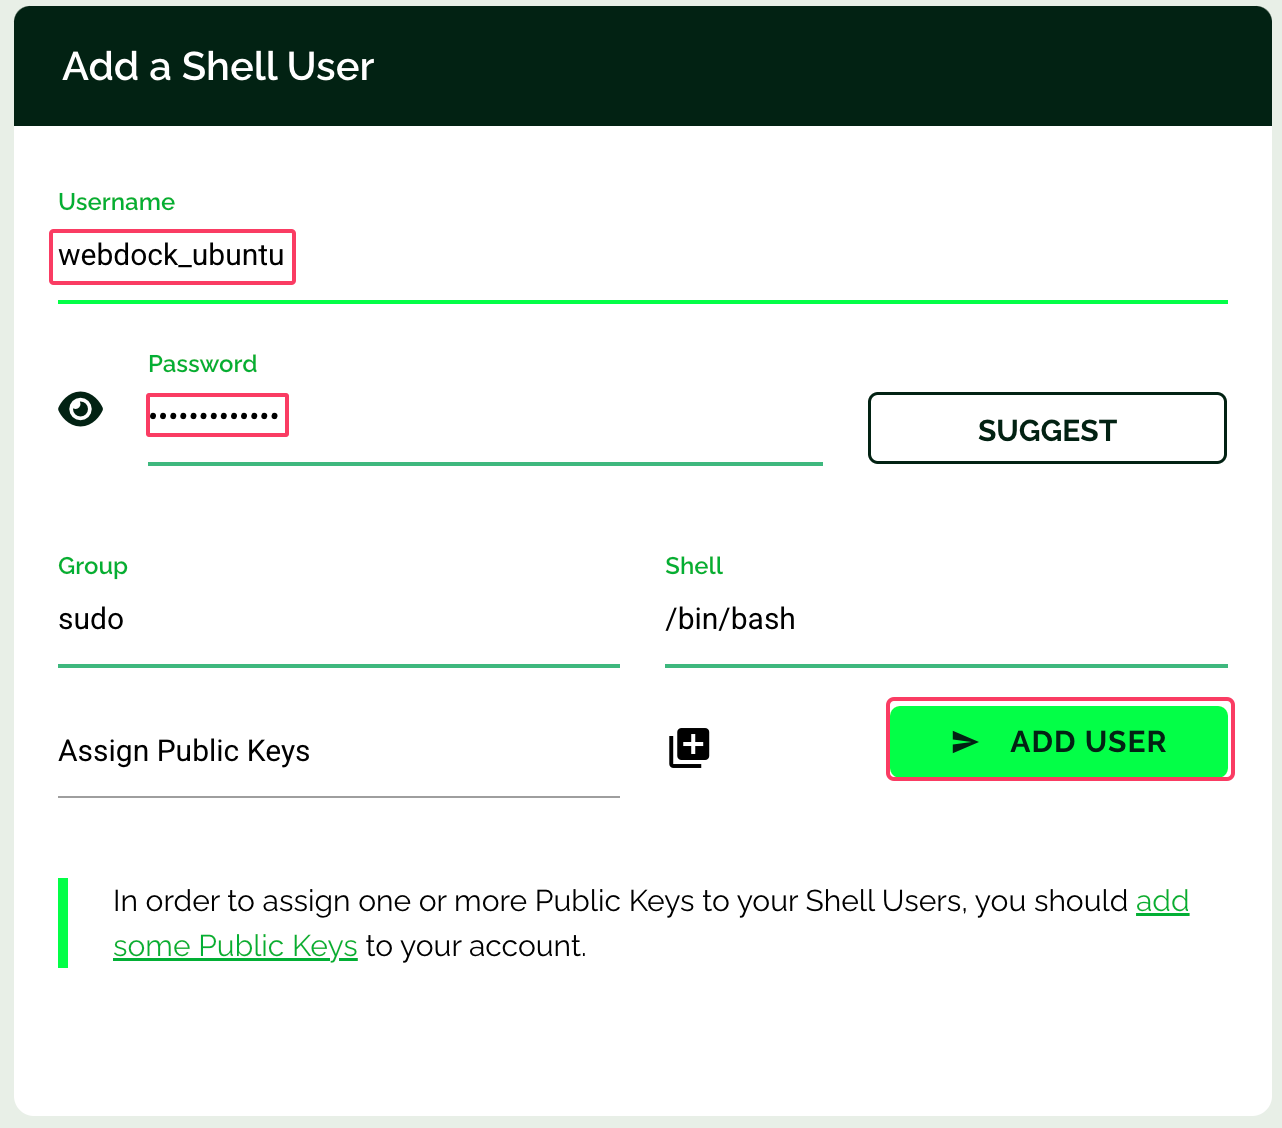Click 'to your account.' text in the note

point(476,946)
